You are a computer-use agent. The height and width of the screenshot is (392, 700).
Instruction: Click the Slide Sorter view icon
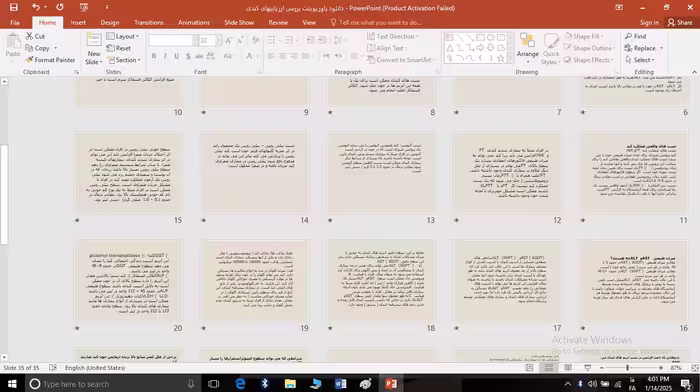(549, 368)
